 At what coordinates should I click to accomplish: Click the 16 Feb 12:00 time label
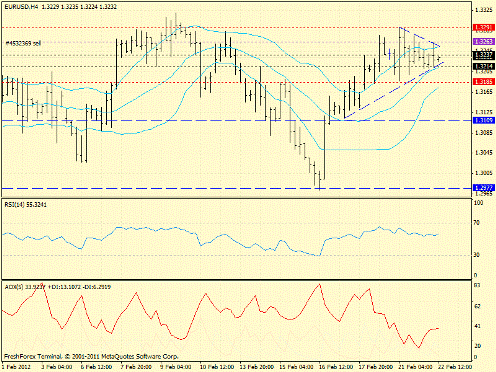[336, 367]
